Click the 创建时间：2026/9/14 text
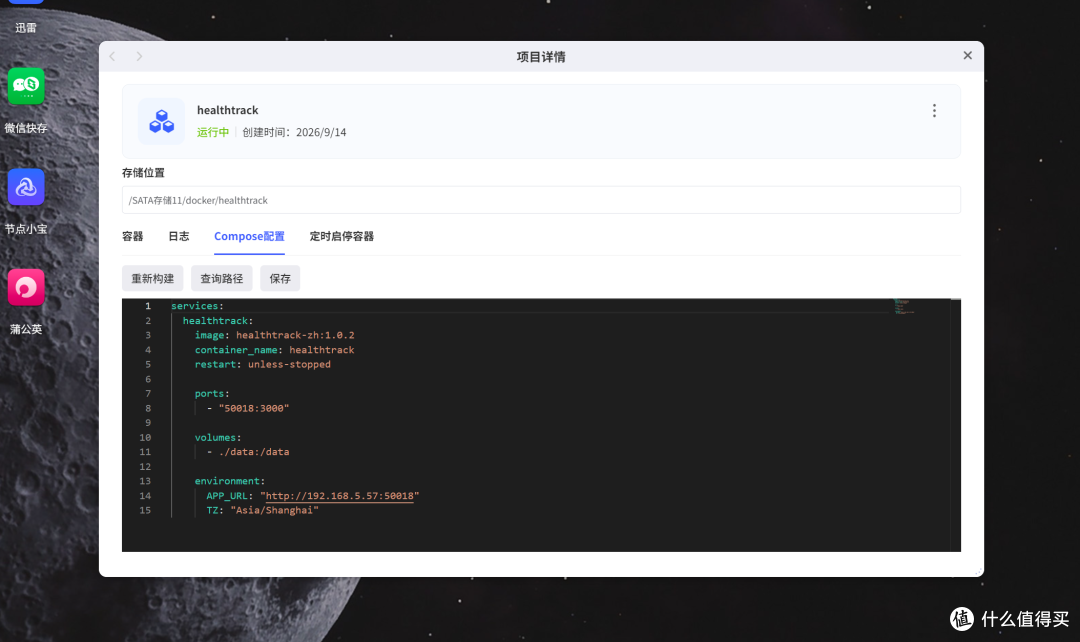Screen dimensions: 1080x642 point(294,132)
